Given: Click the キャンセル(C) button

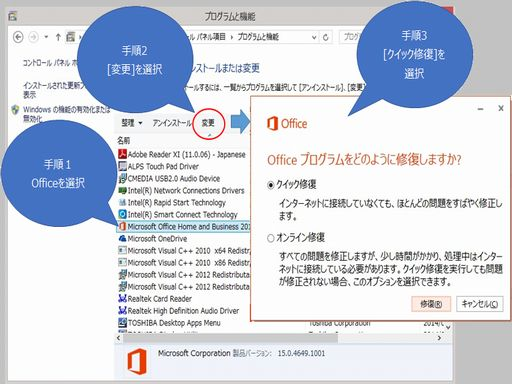Looking at the screenshot, I should click(x=480, y=304).
